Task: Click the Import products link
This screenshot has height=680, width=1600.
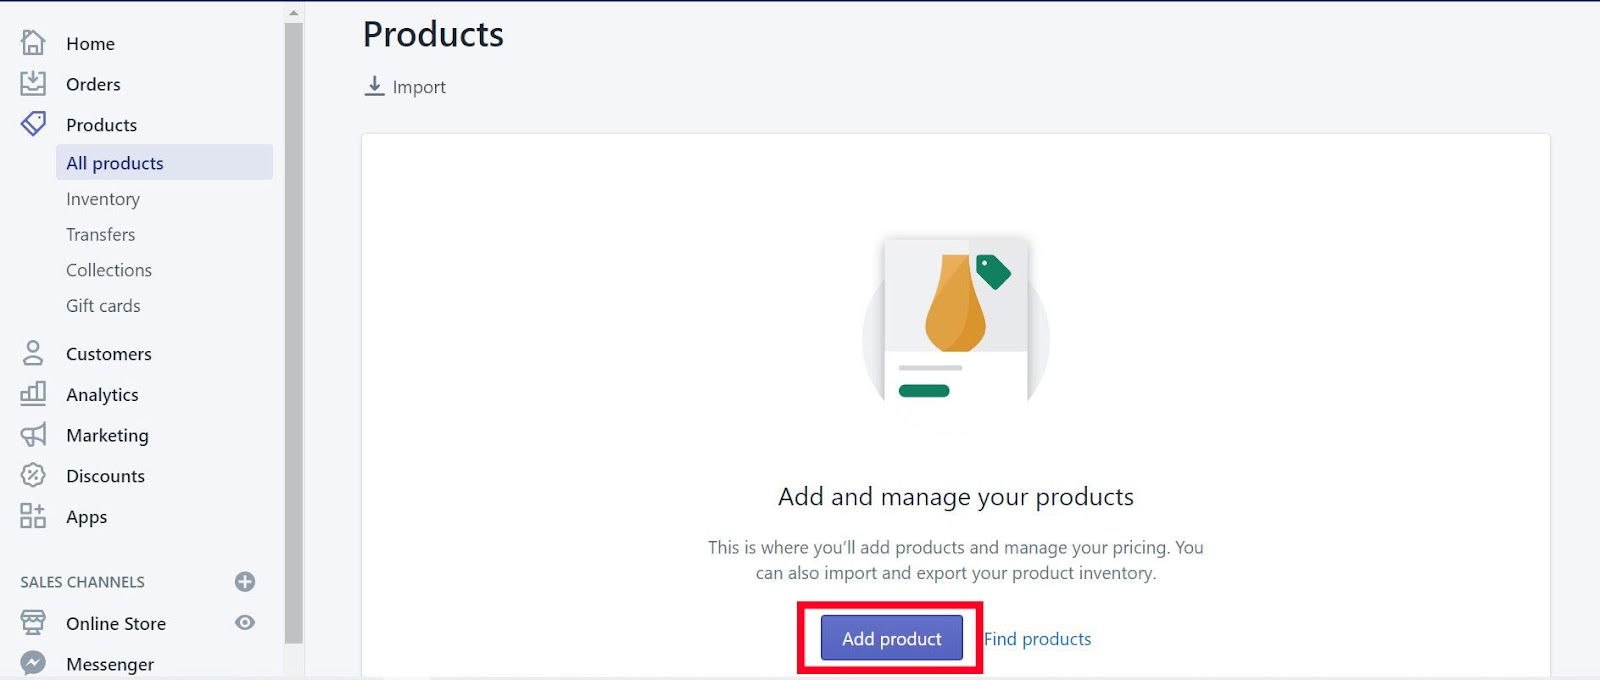Action: [x=406, y=87]
